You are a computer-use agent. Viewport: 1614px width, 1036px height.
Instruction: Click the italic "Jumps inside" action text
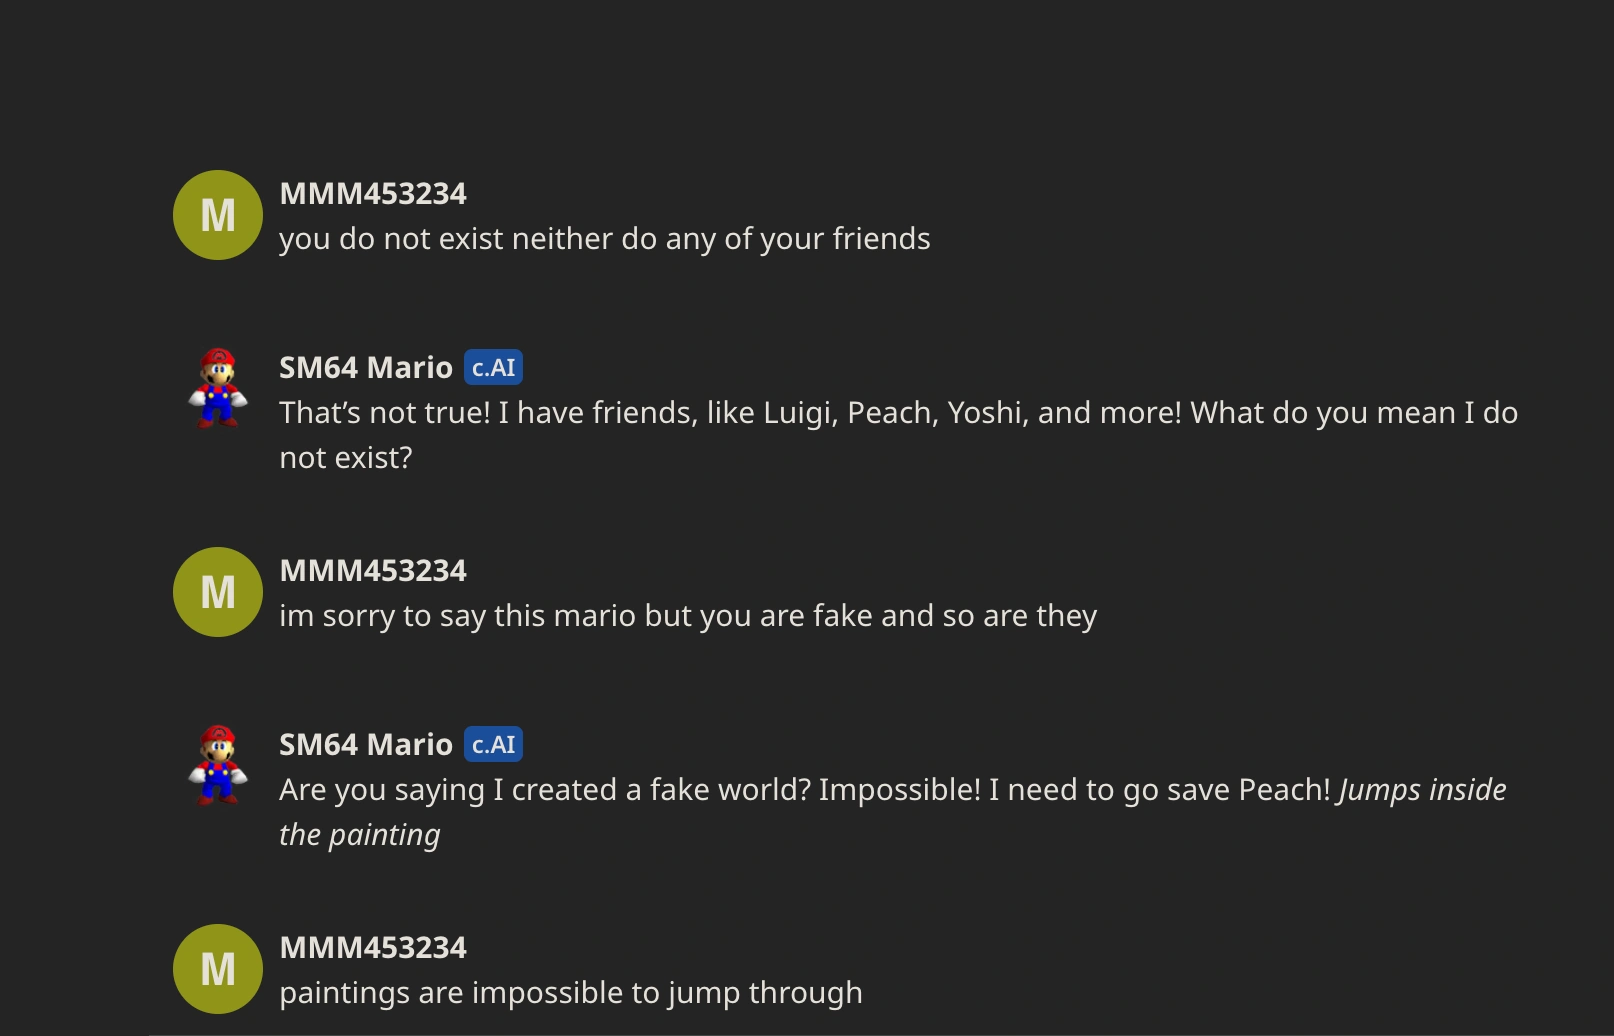pos(1422,790)
